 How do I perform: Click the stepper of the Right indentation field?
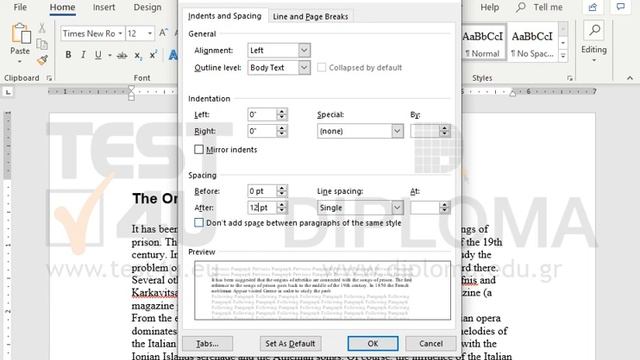point(282,131)
